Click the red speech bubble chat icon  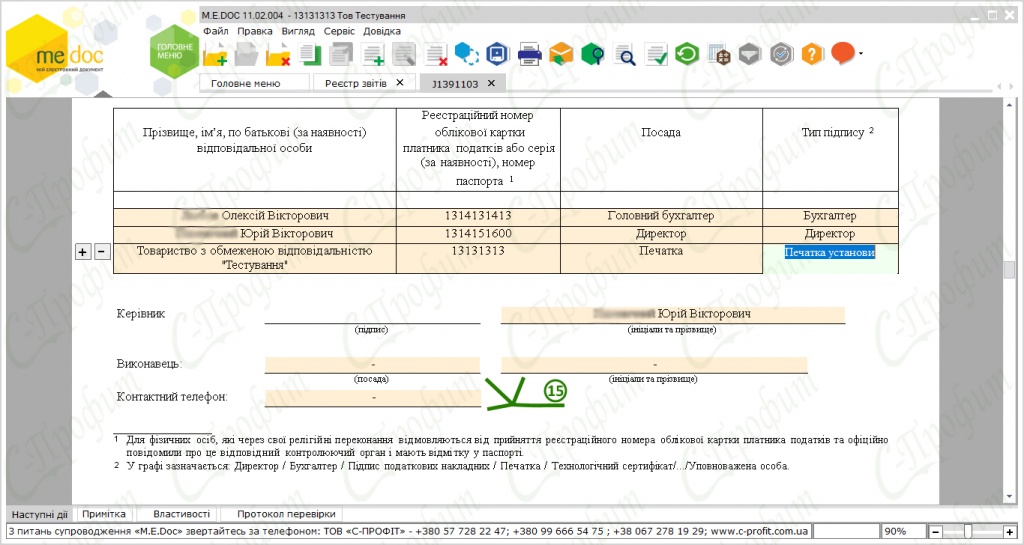(843, 54)
